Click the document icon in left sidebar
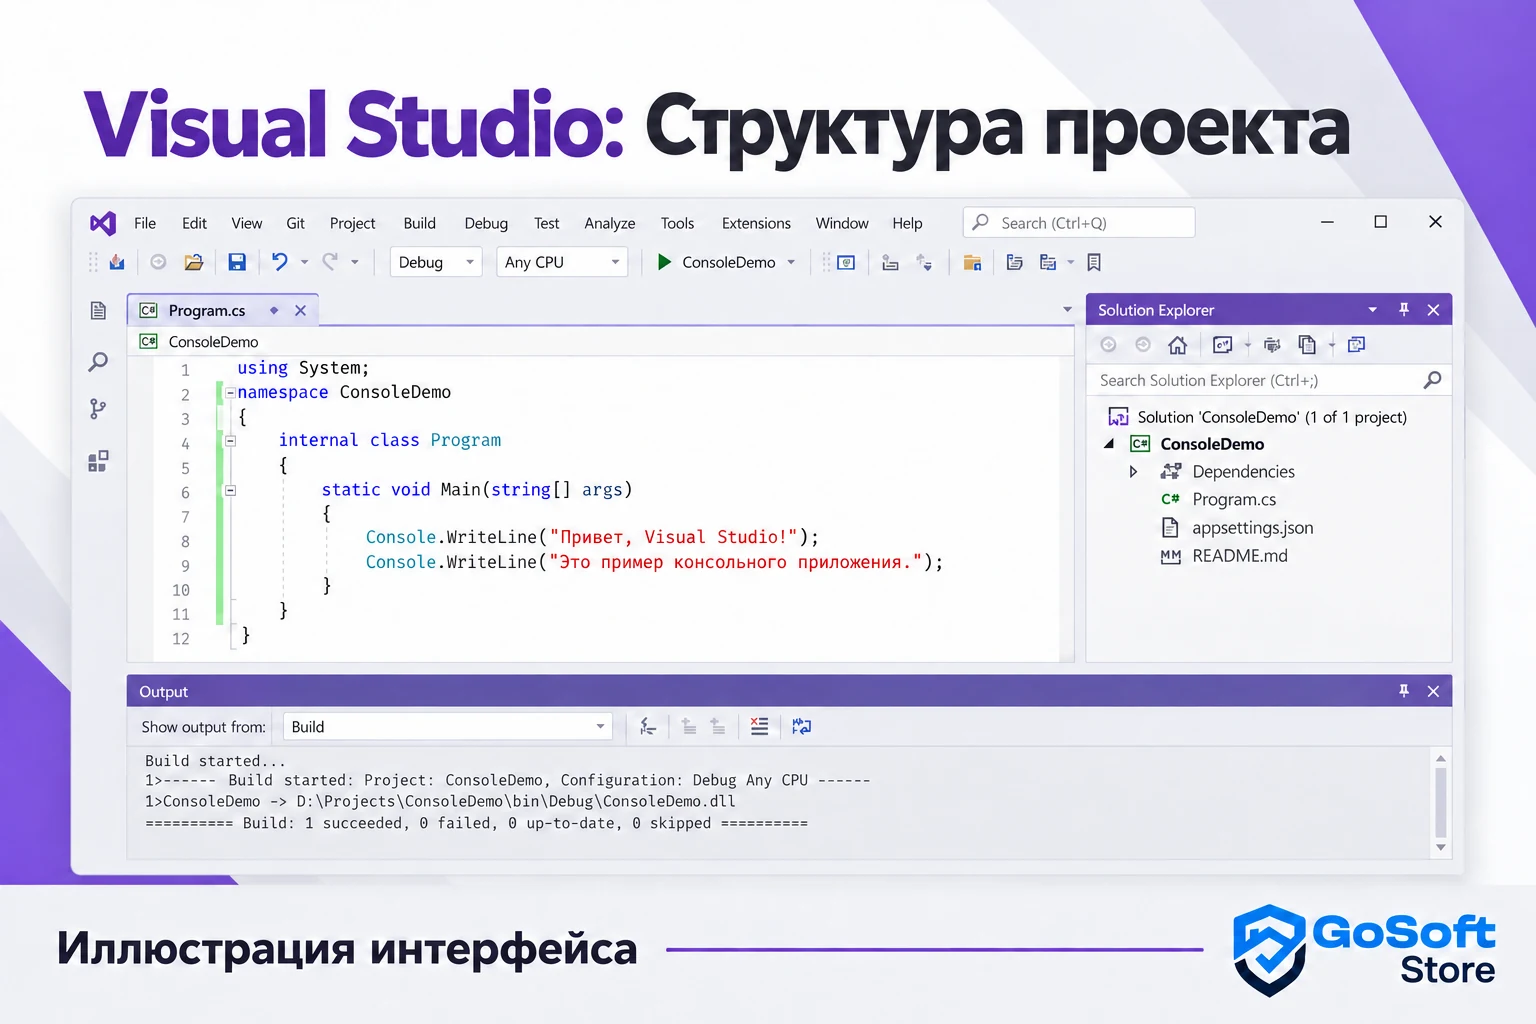The image size is (1536, 1024). pyautogui.click(x=98, y=311)
